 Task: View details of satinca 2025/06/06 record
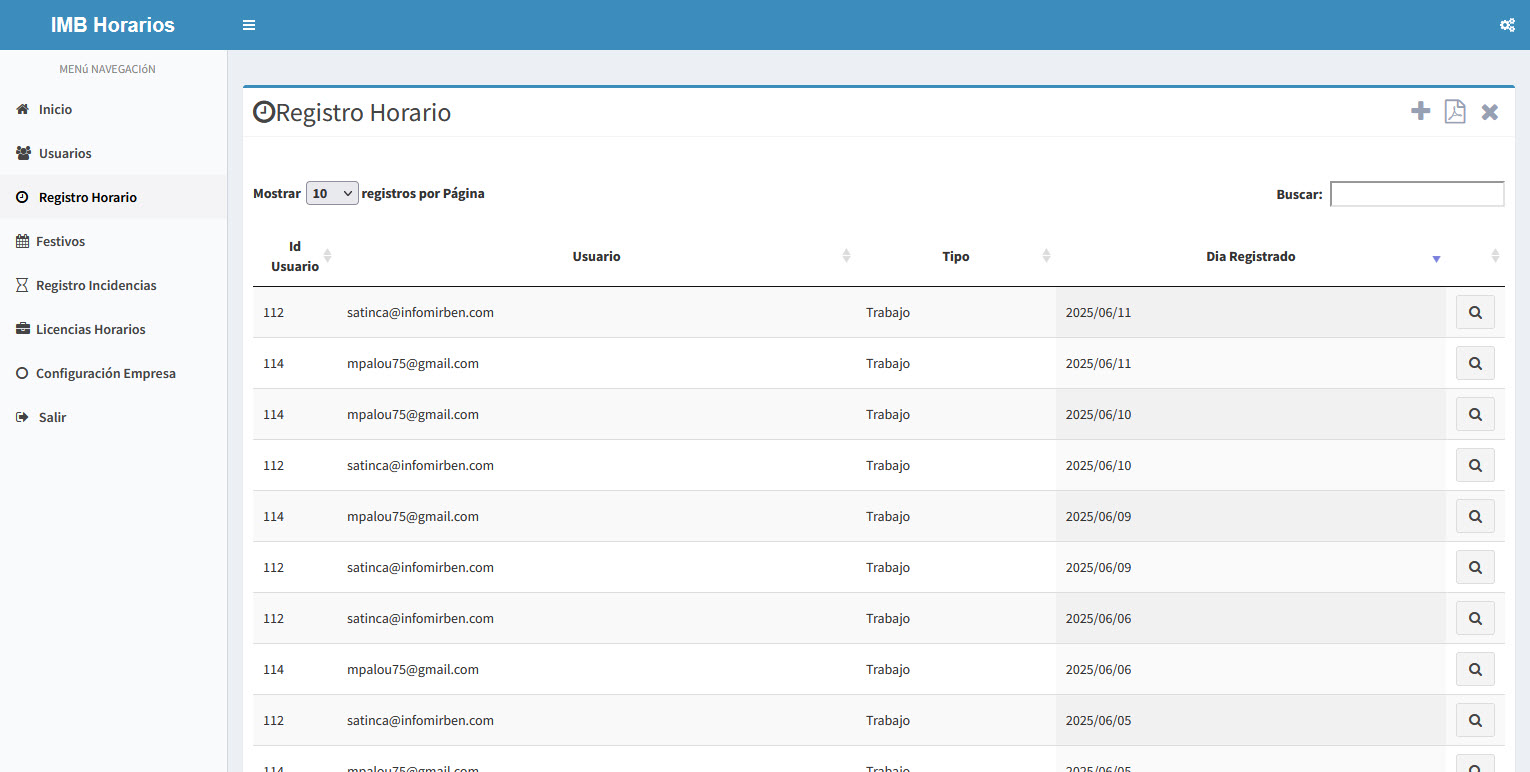click(x=1475, y=618)
